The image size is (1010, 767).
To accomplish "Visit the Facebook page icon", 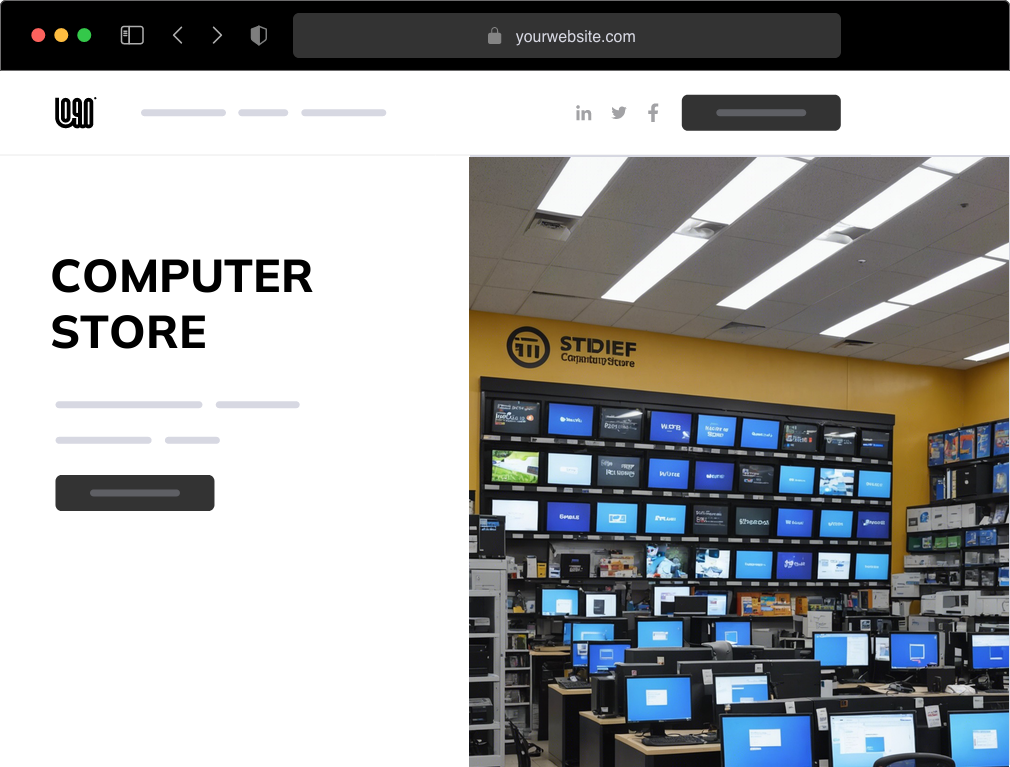I will coord(653,112).
